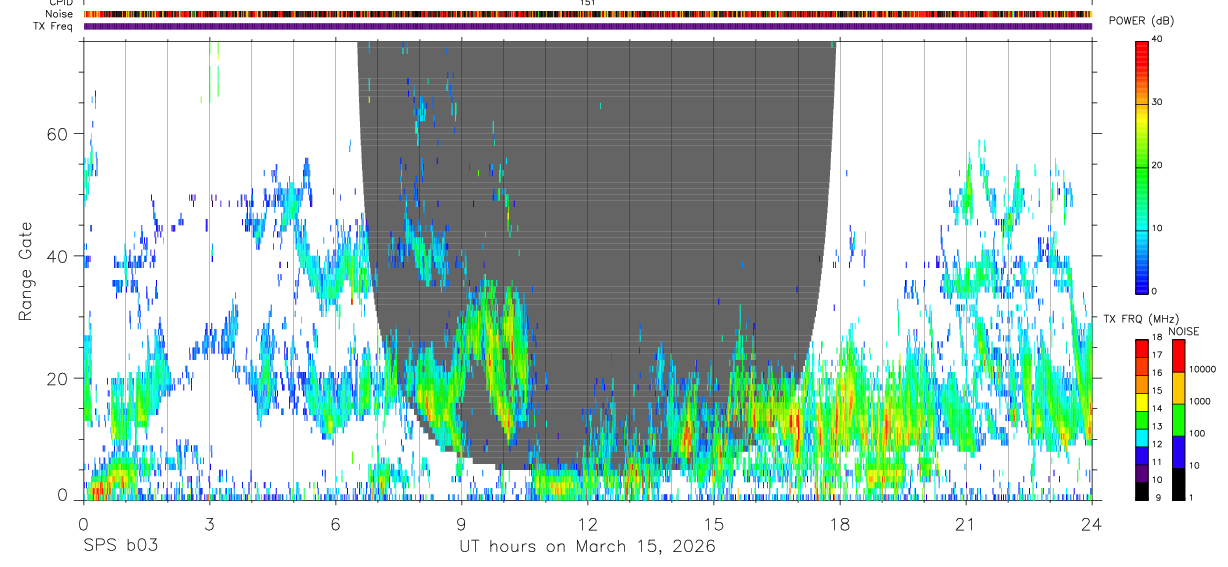The height and width of the screenshot is (567, 1228).
Task: Click the x-axis tick label '9'
Action: [461, 524]
